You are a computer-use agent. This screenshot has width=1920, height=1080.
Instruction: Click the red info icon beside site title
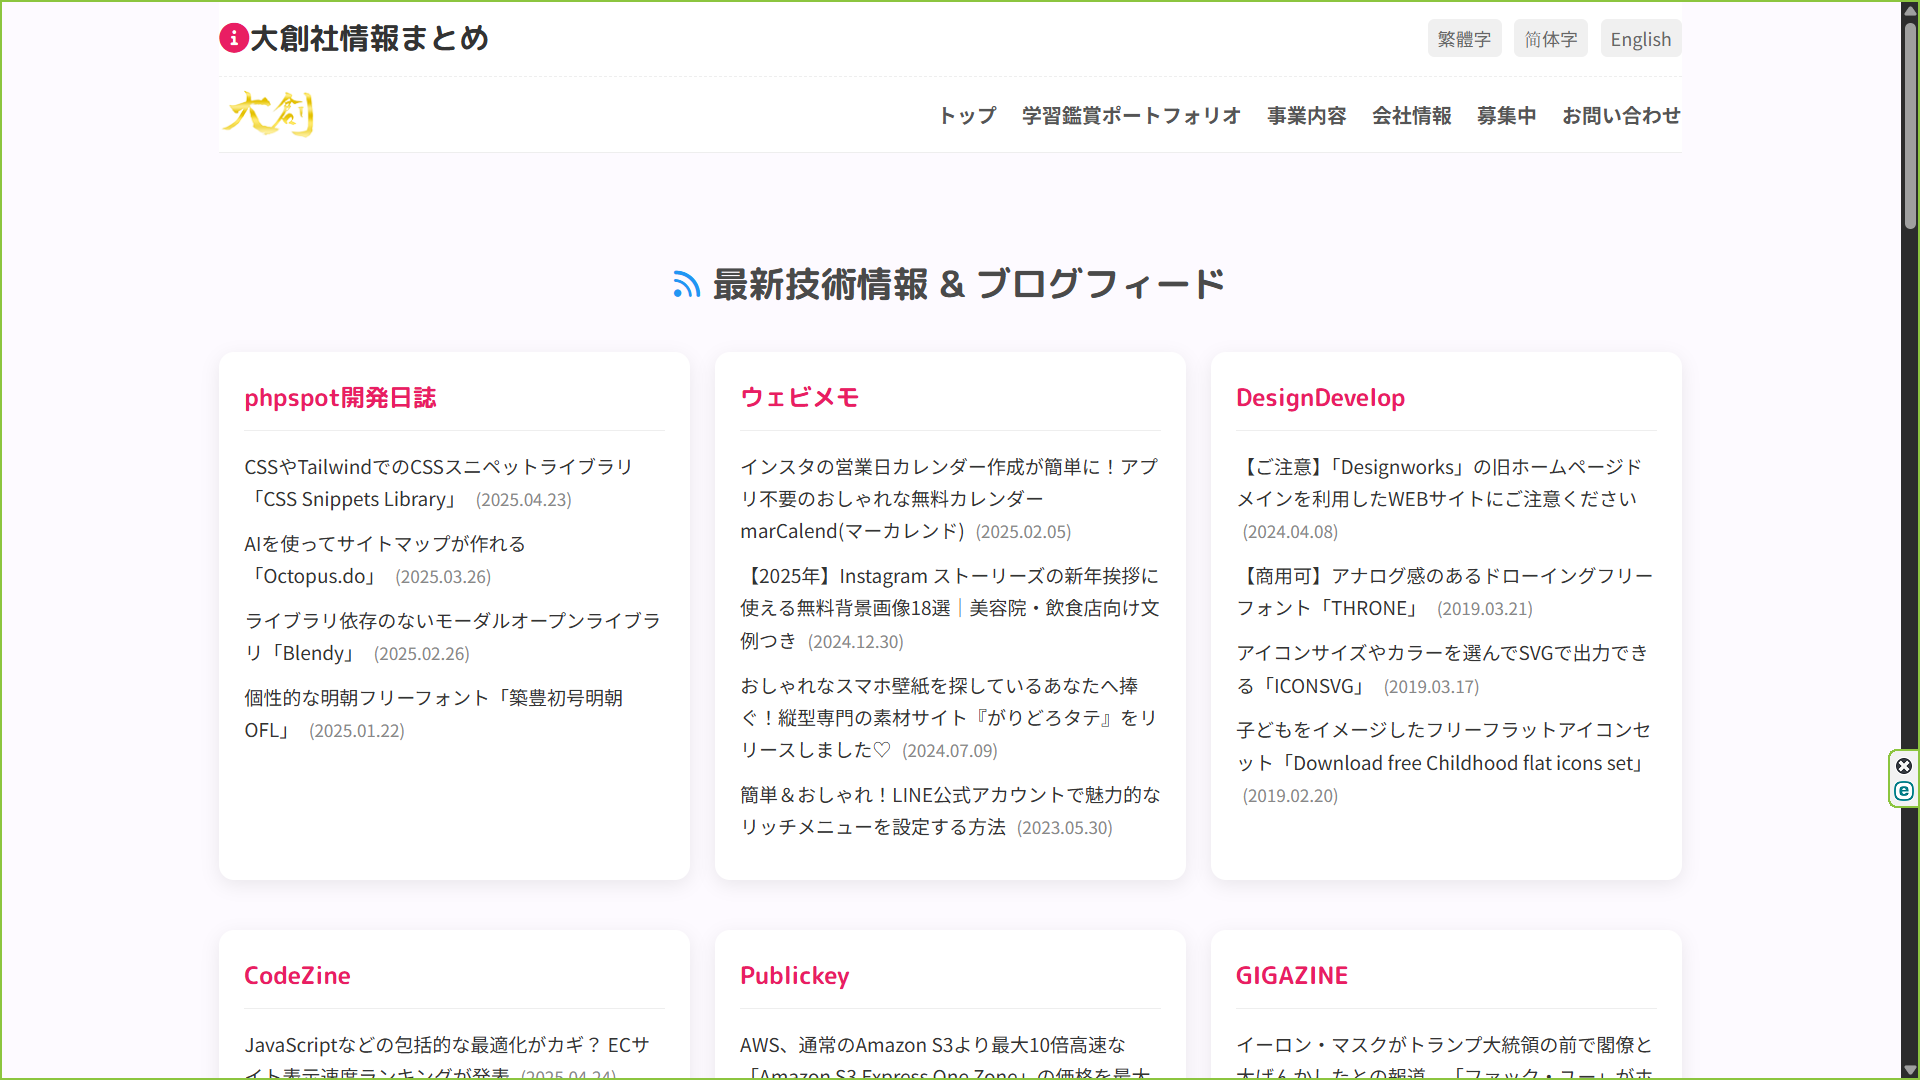233,38
